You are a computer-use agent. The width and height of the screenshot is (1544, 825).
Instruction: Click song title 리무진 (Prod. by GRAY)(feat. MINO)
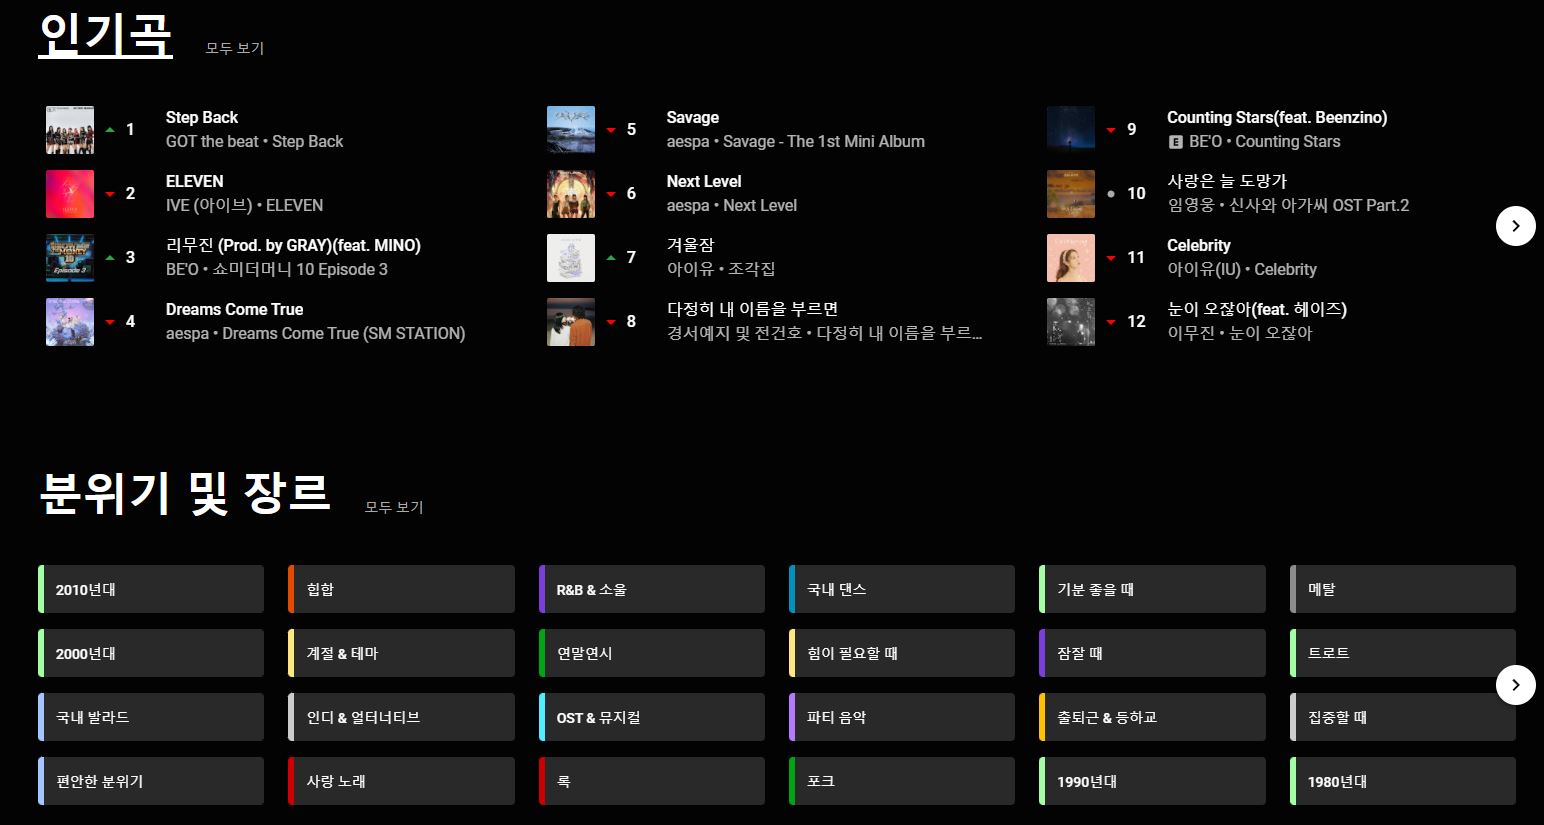click(x=293, y=245)
